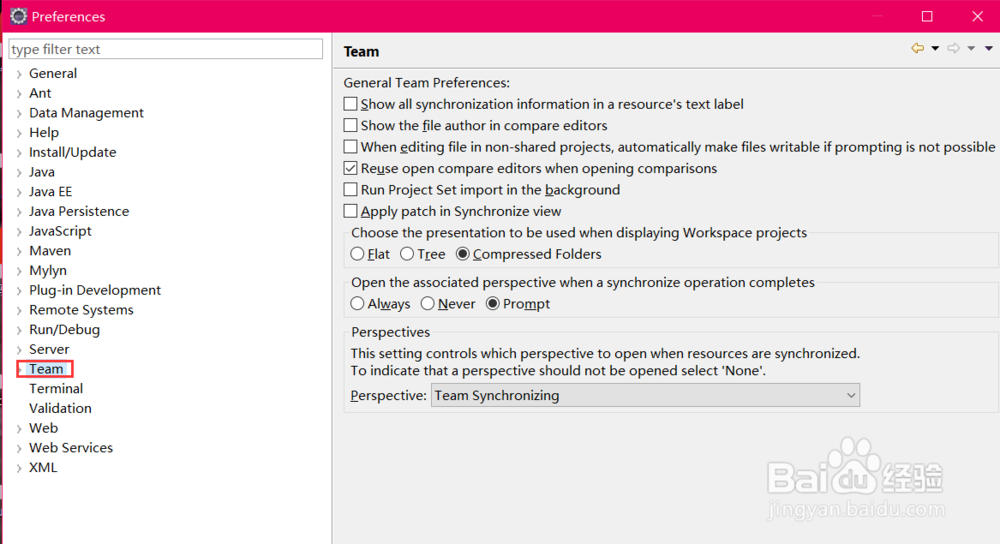Open the forward history dropdown arrow

(971, 48)
